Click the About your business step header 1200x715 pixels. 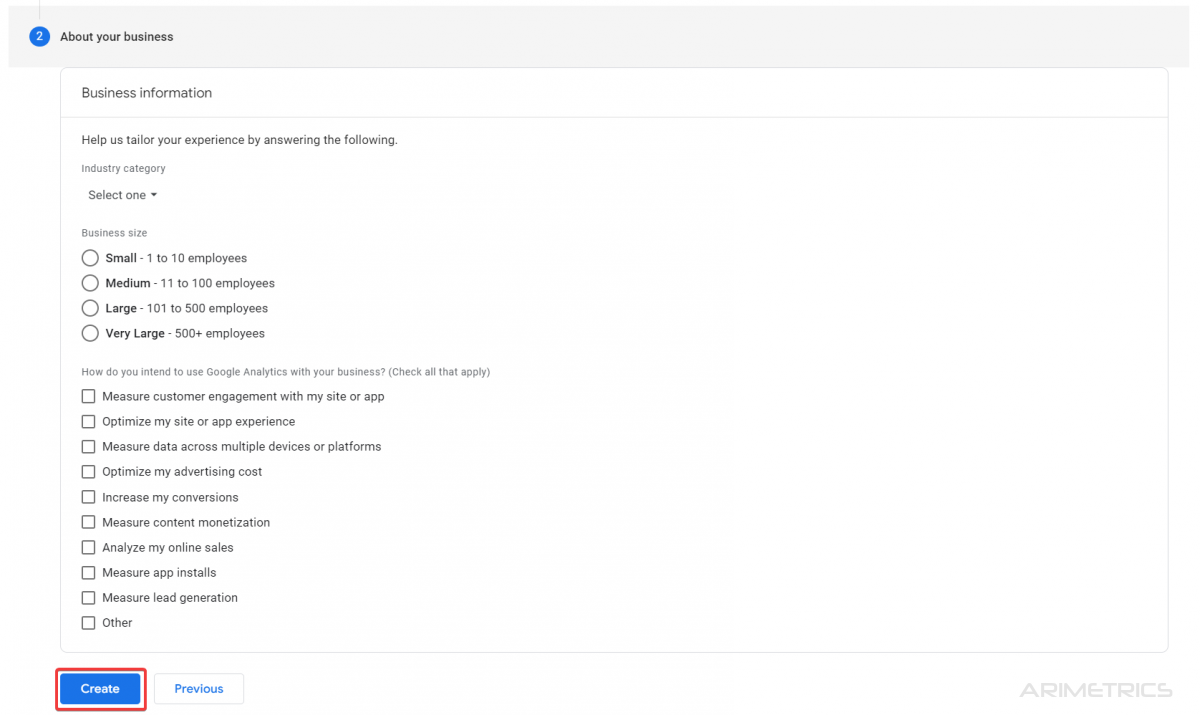(116, 37)
